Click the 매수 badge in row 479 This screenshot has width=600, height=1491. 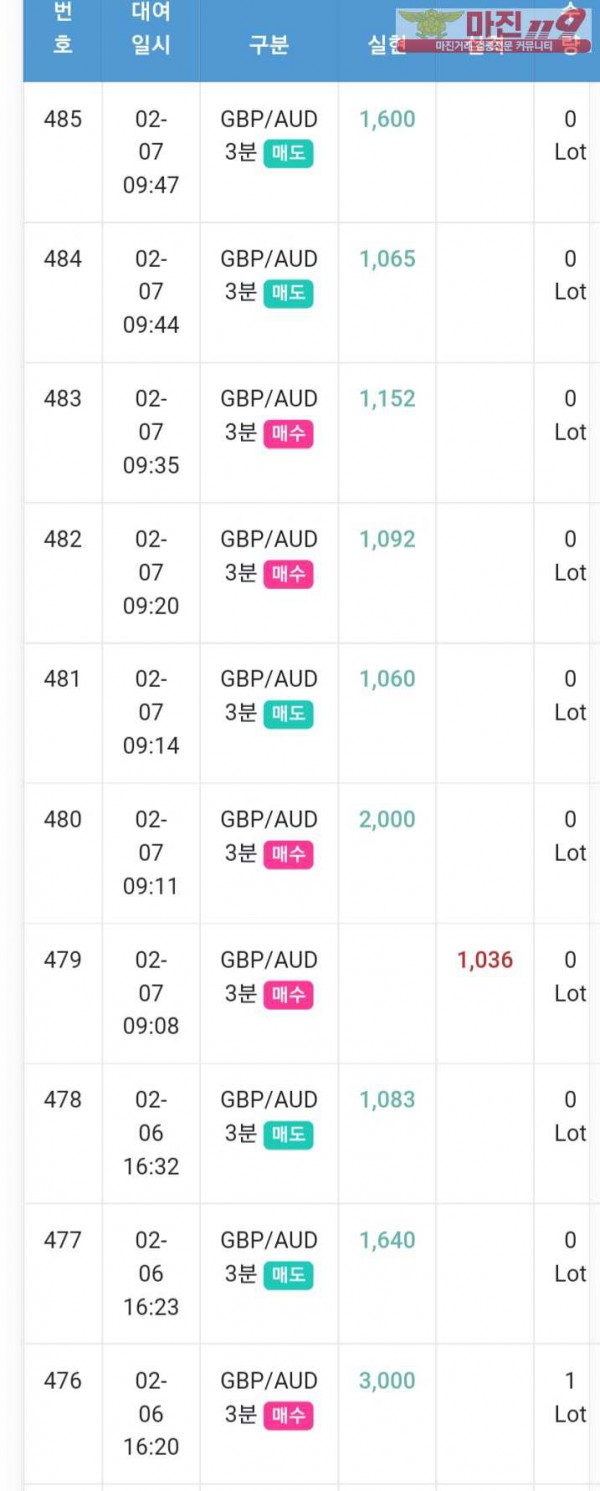(288, 994)
